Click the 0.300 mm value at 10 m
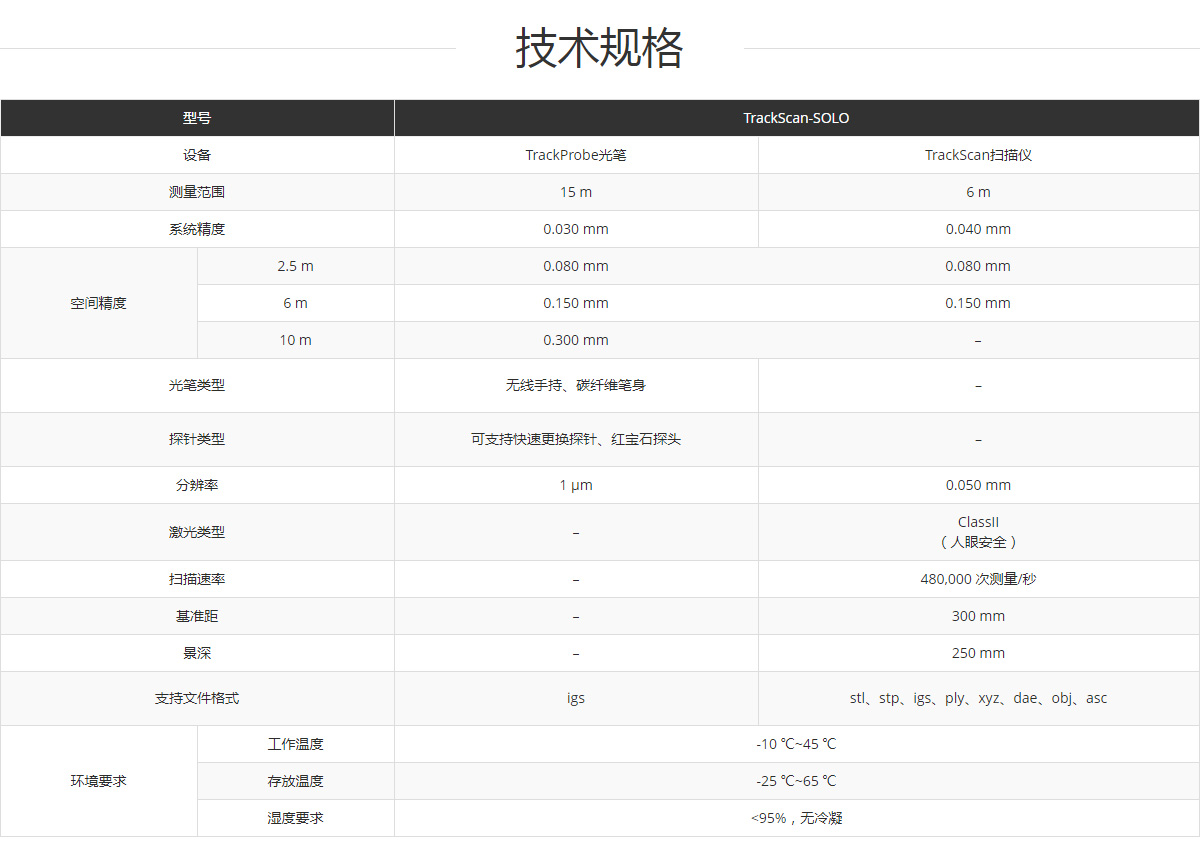 point(576,340)
